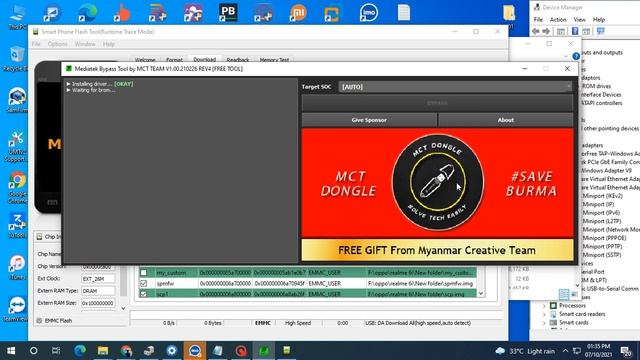
Task: Click the Extern RAM Size value field
Action: click(98, 303)
